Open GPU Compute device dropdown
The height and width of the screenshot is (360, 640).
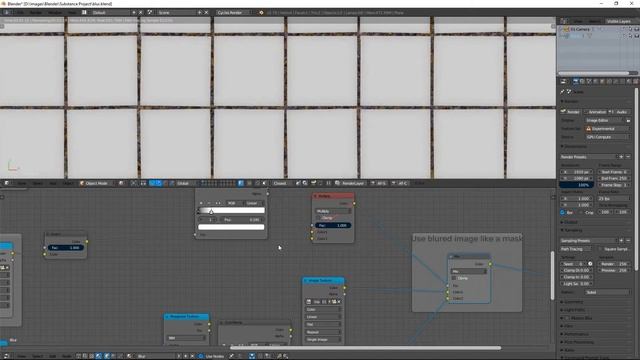(607, 137)
